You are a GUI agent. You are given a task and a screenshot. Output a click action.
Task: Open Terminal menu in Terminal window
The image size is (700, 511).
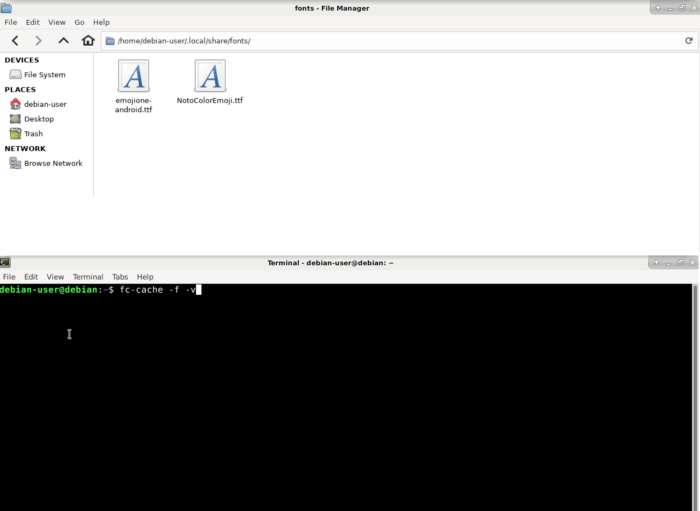pyautogui.click(x=88, y=277)
